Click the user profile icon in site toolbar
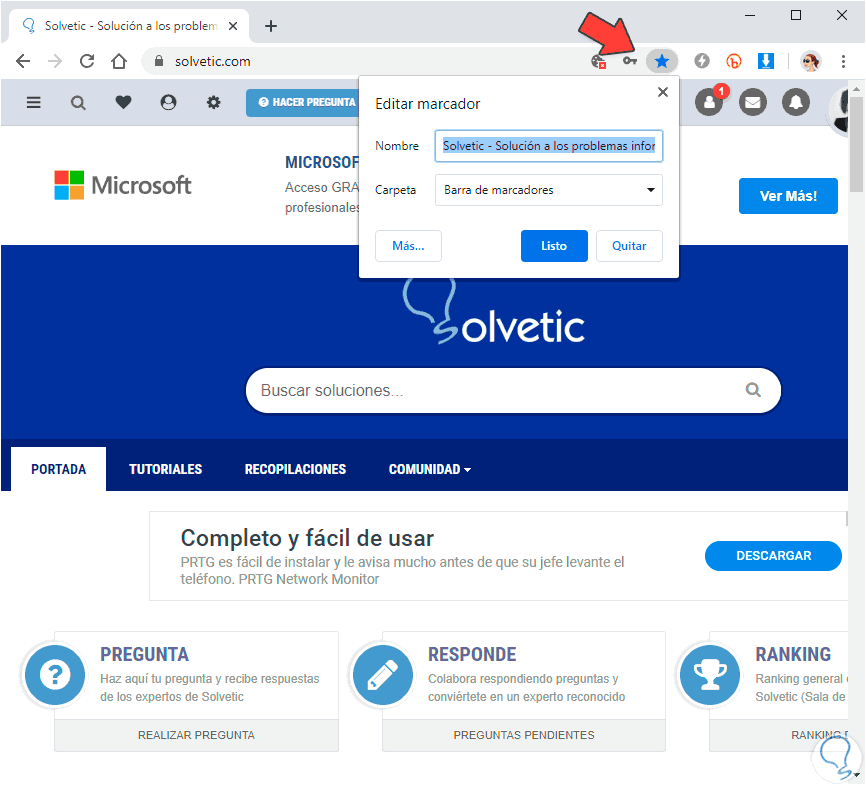 168,102
